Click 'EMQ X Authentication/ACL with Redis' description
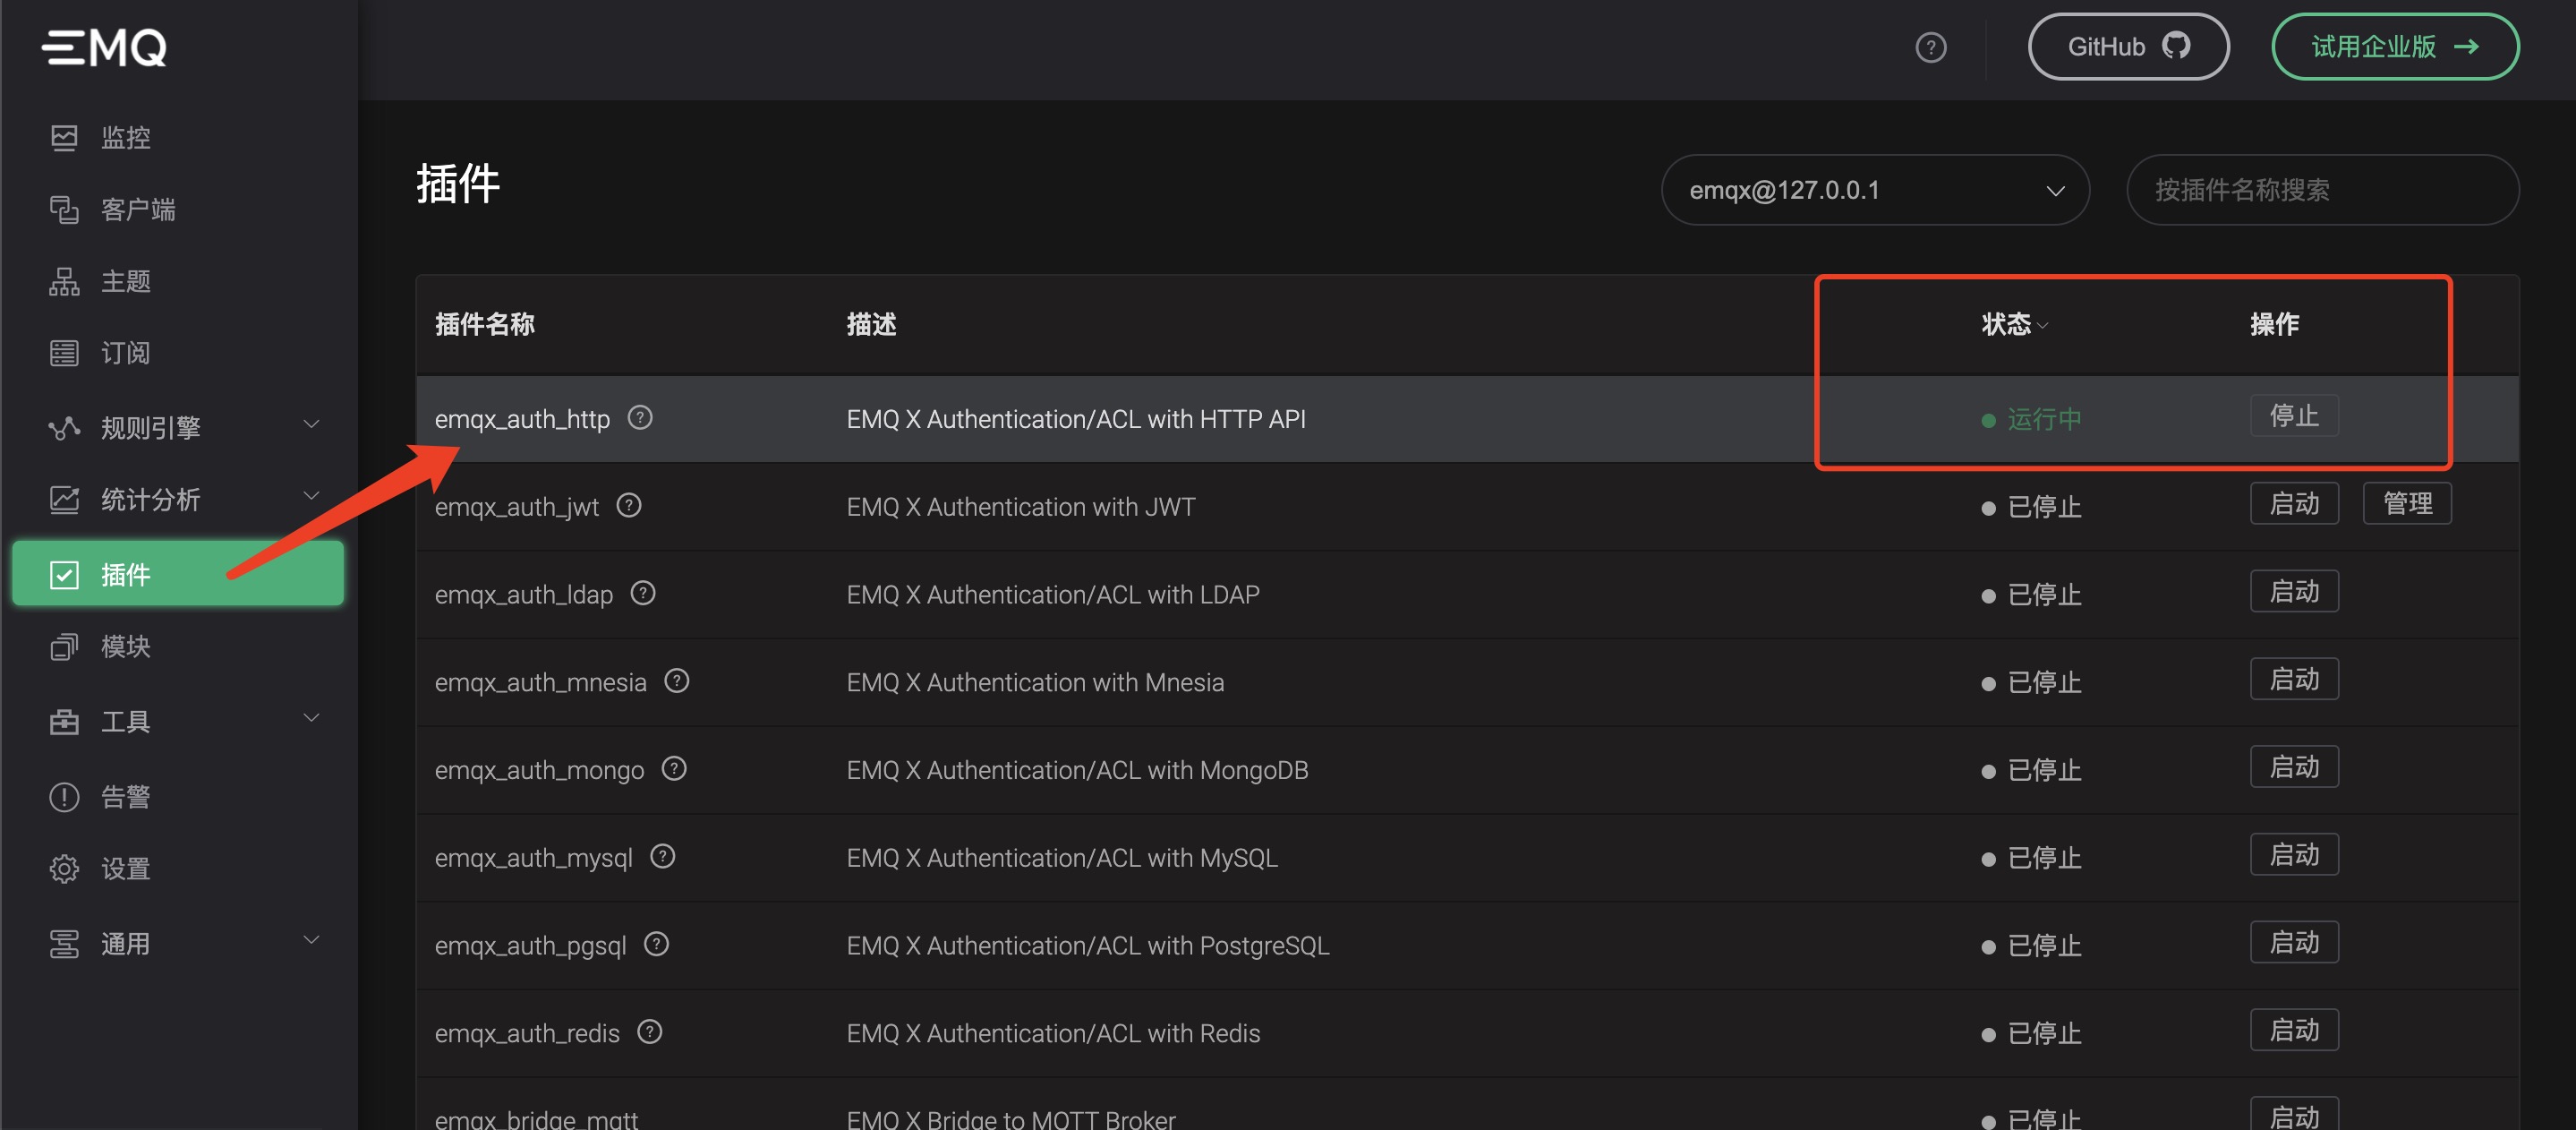The image size is (2576, 1130). tap(1053, 1033)
